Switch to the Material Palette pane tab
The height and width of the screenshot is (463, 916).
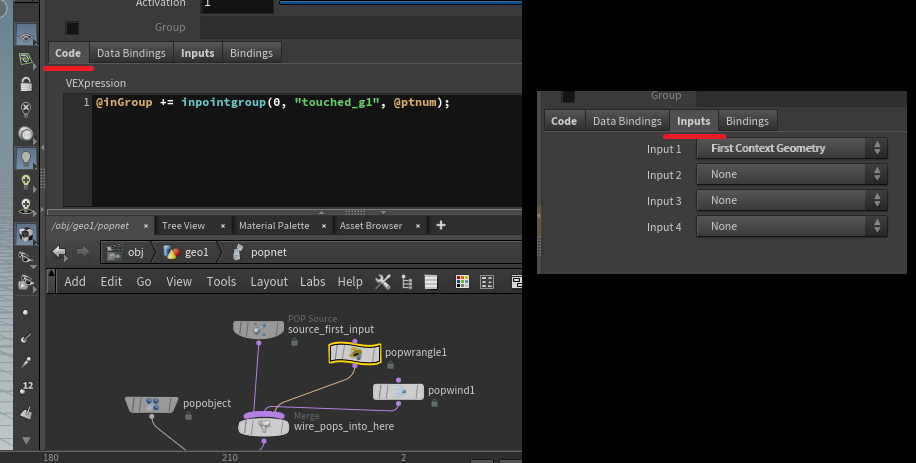click(274, 225)
